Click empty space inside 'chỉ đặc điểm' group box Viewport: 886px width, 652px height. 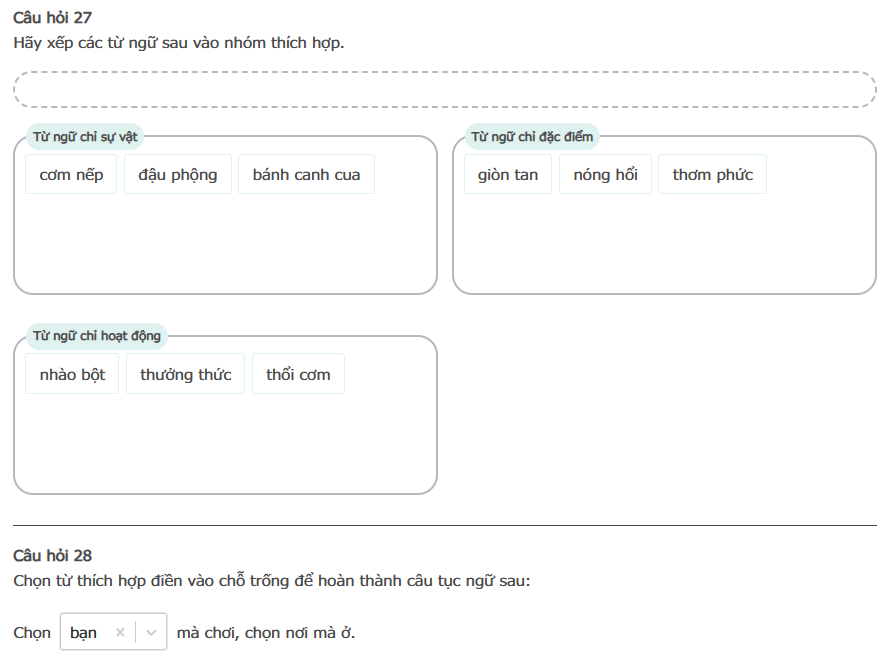(664, 245)
